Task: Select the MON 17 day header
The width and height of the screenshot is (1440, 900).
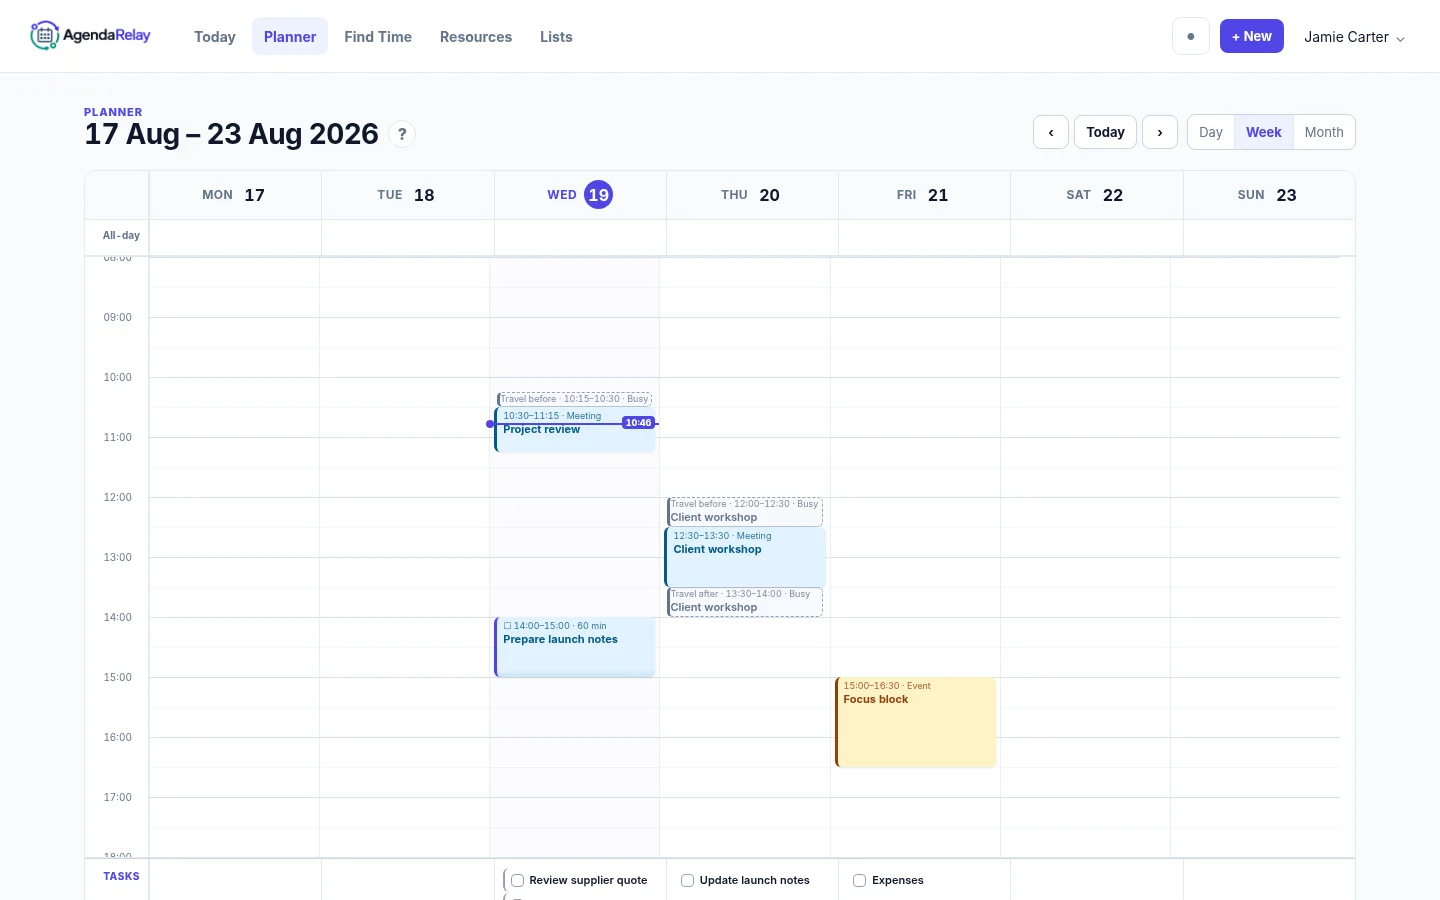Action: pyautogui.click(x=235, y=195)
